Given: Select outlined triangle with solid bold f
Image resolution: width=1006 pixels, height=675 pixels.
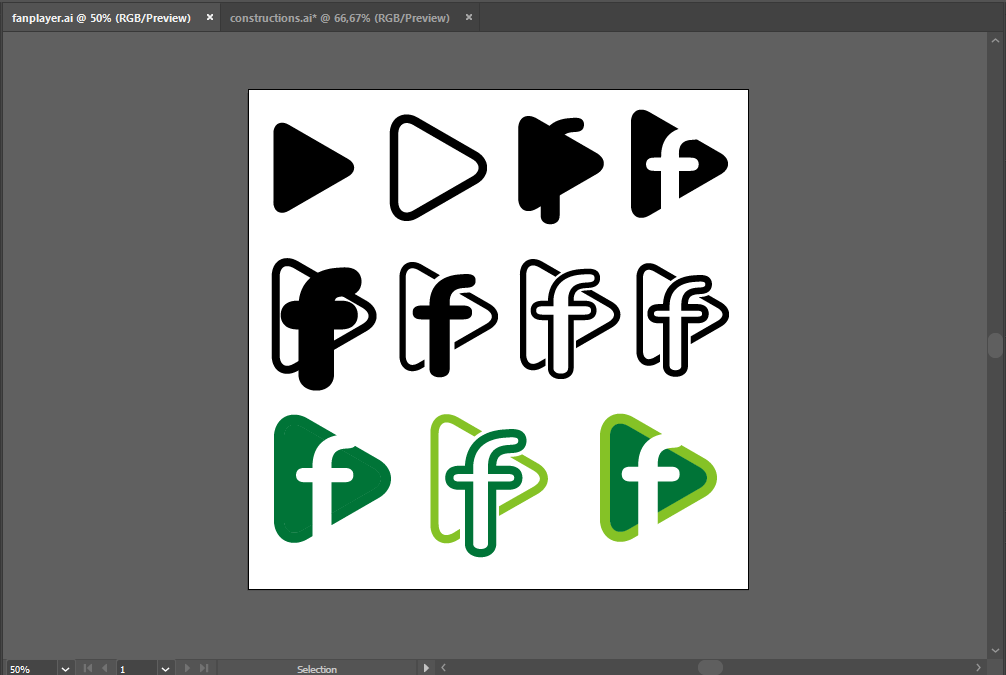Looking at the screenshot, I should coord(324,324).
